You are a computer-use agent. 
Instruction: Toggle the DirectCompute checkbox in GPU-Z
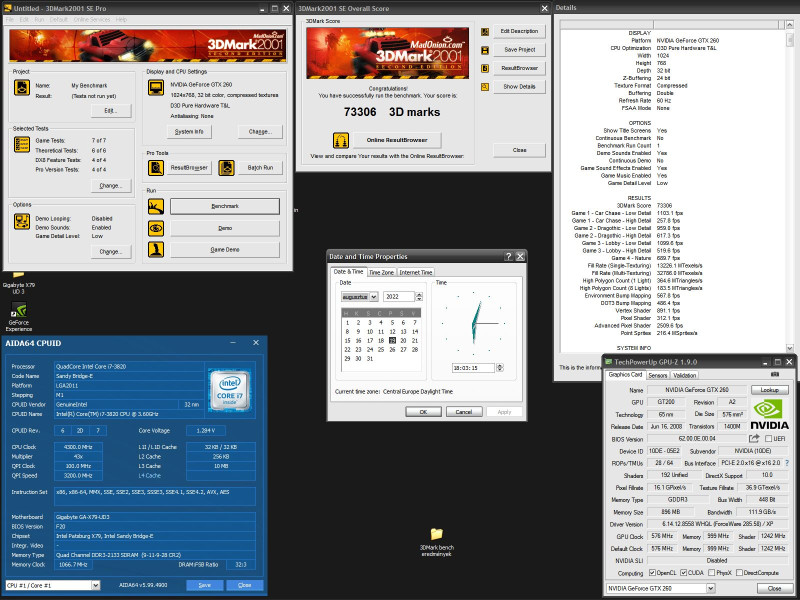click(739, 572)
